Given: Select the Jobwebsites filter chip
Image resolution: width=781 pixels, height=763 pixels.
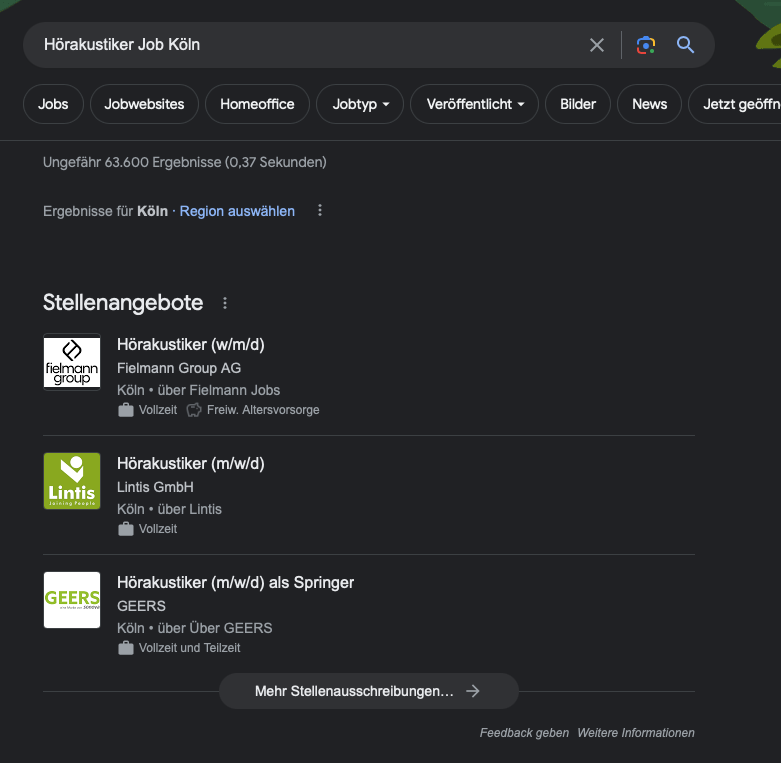Looking at the screenshot, I should 144,104.
